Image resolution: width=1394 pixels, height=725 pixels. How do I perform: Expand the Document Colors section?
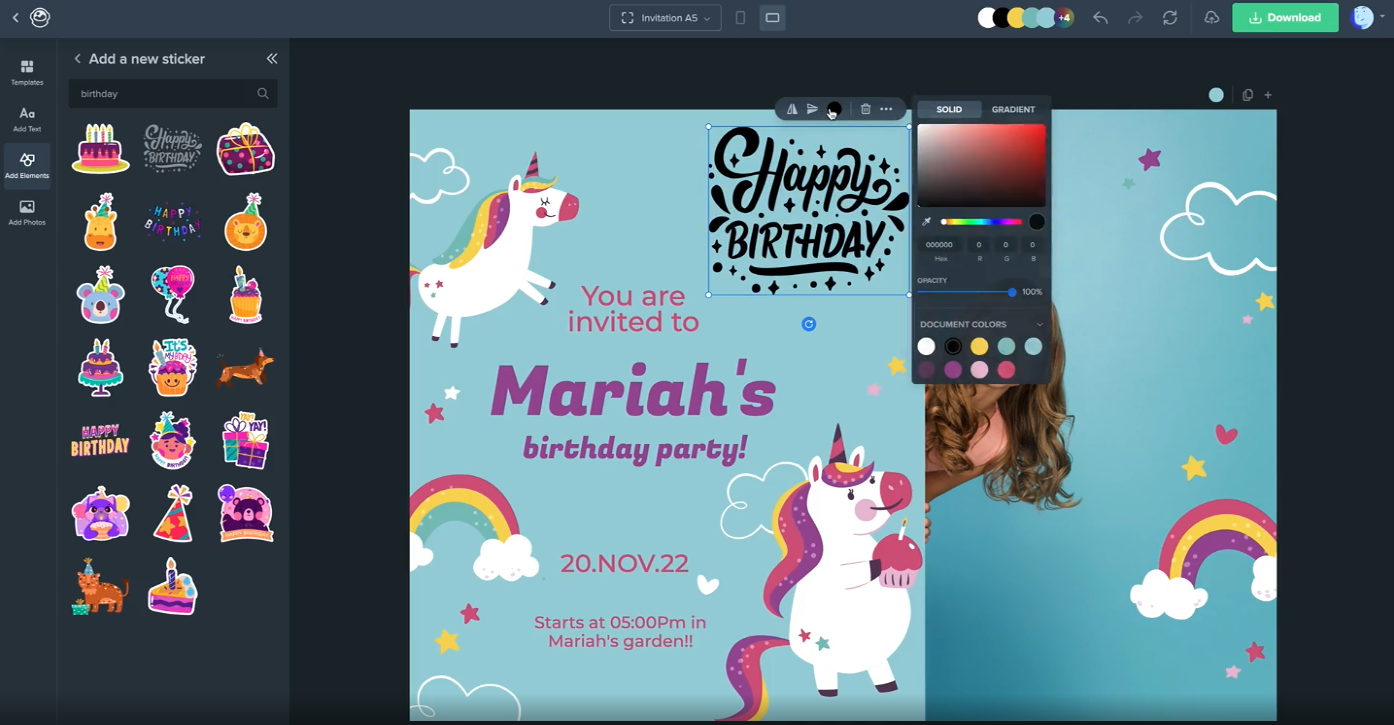tap(1040, 324)
